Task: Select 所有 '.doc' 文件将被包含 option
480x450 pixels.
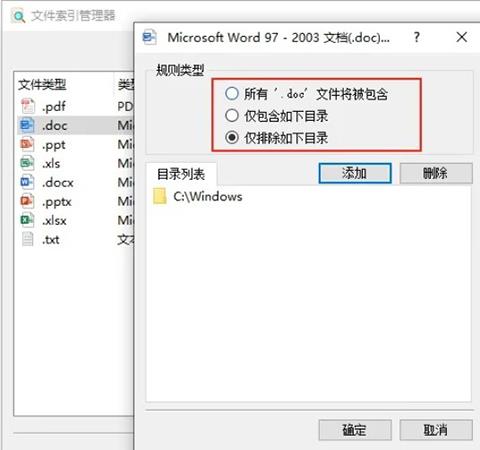Action: (x=306, y=94)
